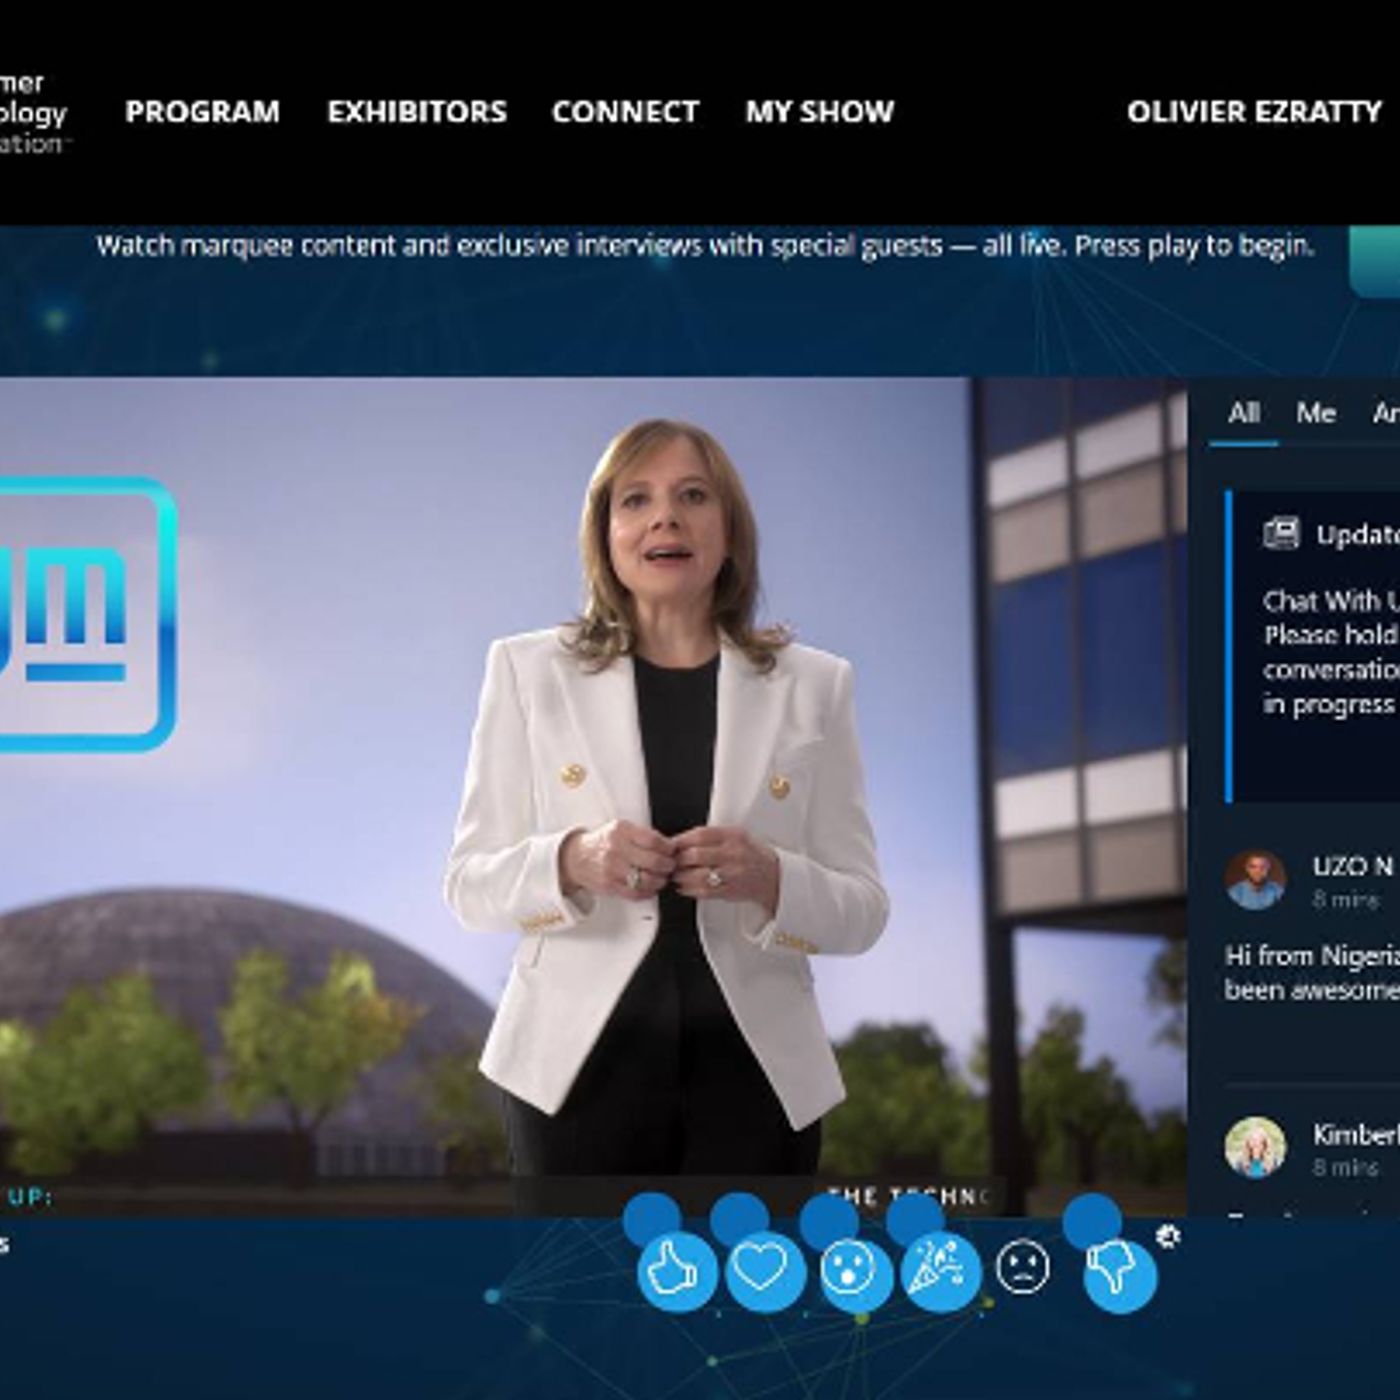Send a heart reaction
Viewport: 1400px width, 1400px height.
763,1270
